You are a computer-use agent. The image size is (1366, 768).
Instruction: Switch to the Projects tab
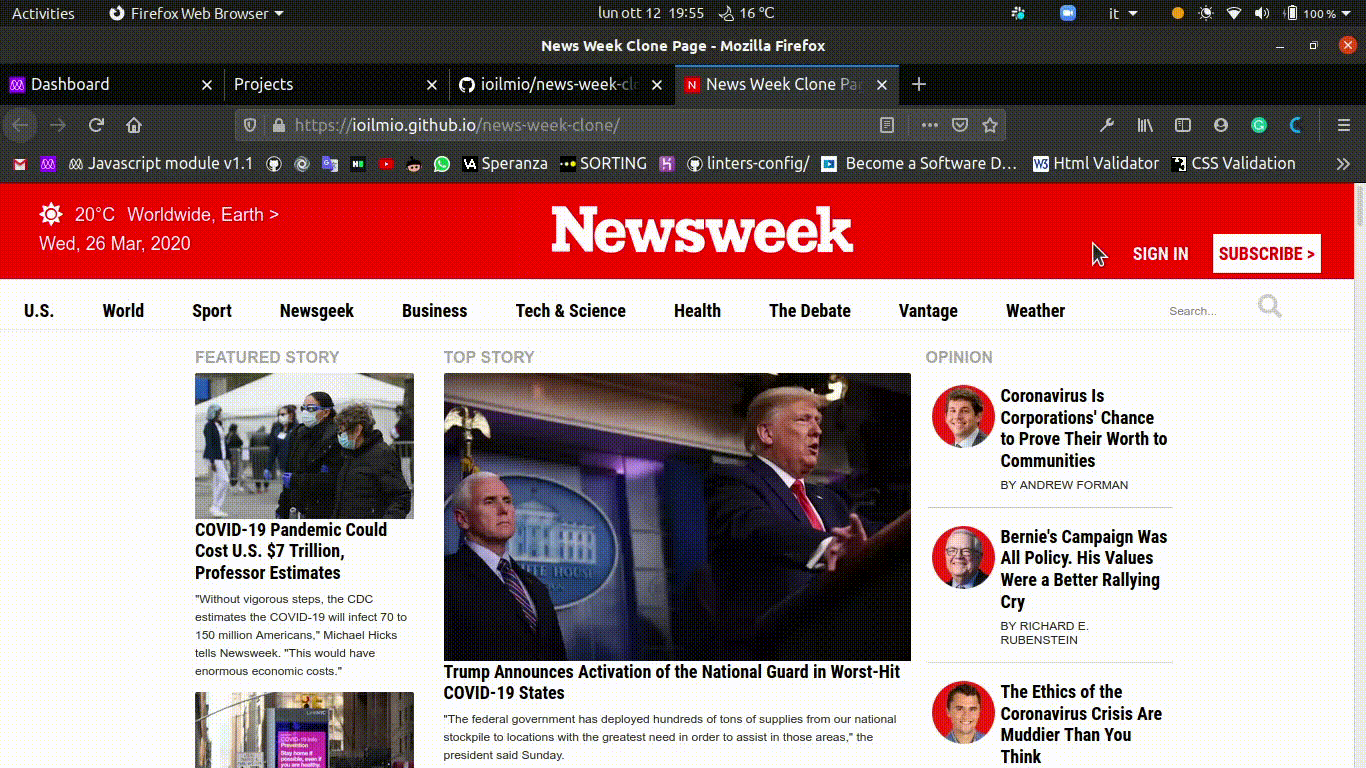[x=336, y=84]
